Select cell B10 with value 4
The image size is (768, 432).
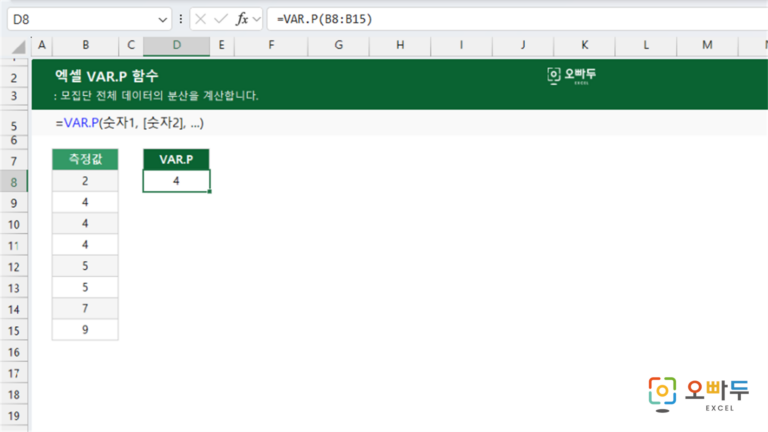click(85, 223)
